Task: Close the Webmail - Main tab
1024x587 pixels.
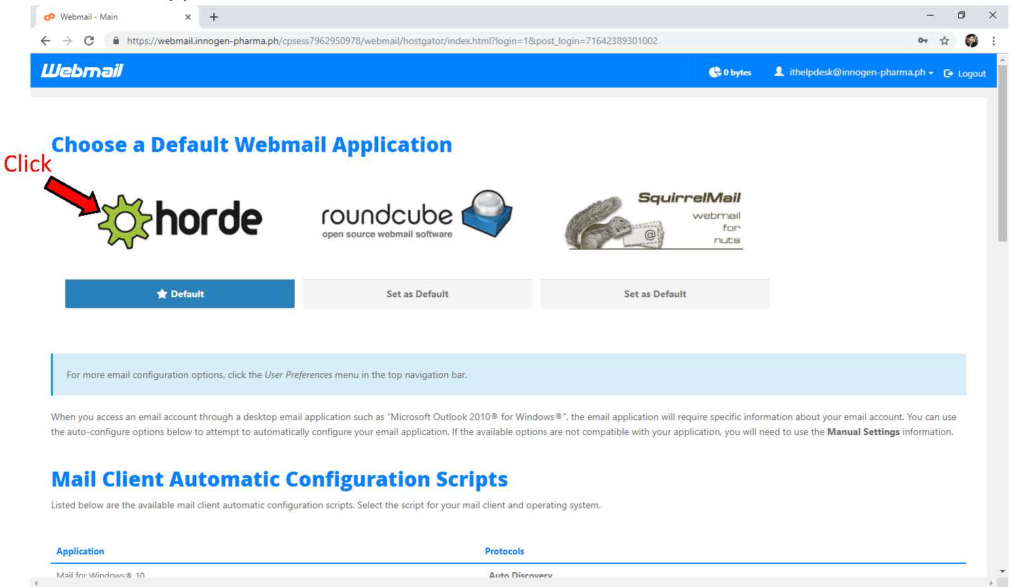Action: coord(188,17)
